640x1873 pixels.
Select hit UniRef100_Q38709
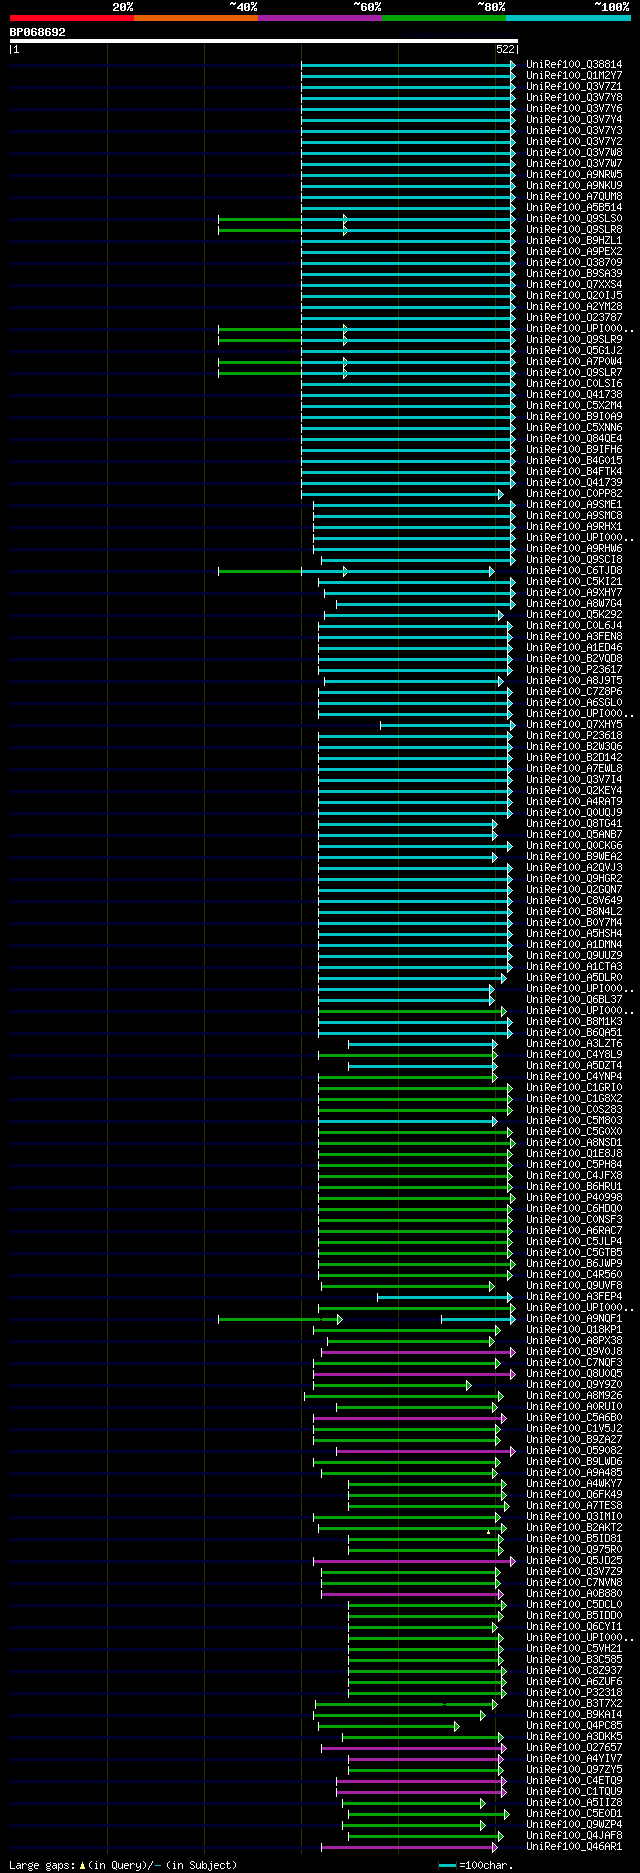click(x=574, y=263)
